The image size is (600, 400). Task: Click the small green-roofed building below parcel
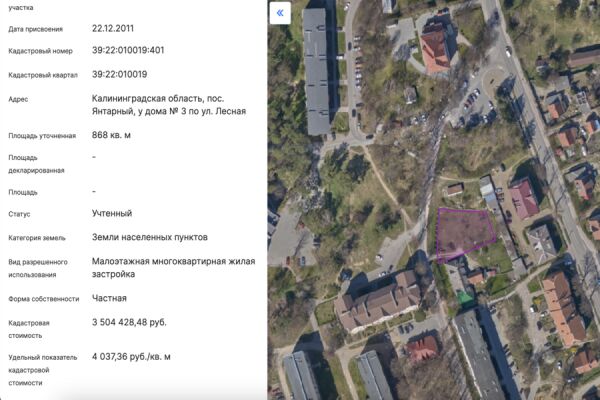[x=466, y=297]
